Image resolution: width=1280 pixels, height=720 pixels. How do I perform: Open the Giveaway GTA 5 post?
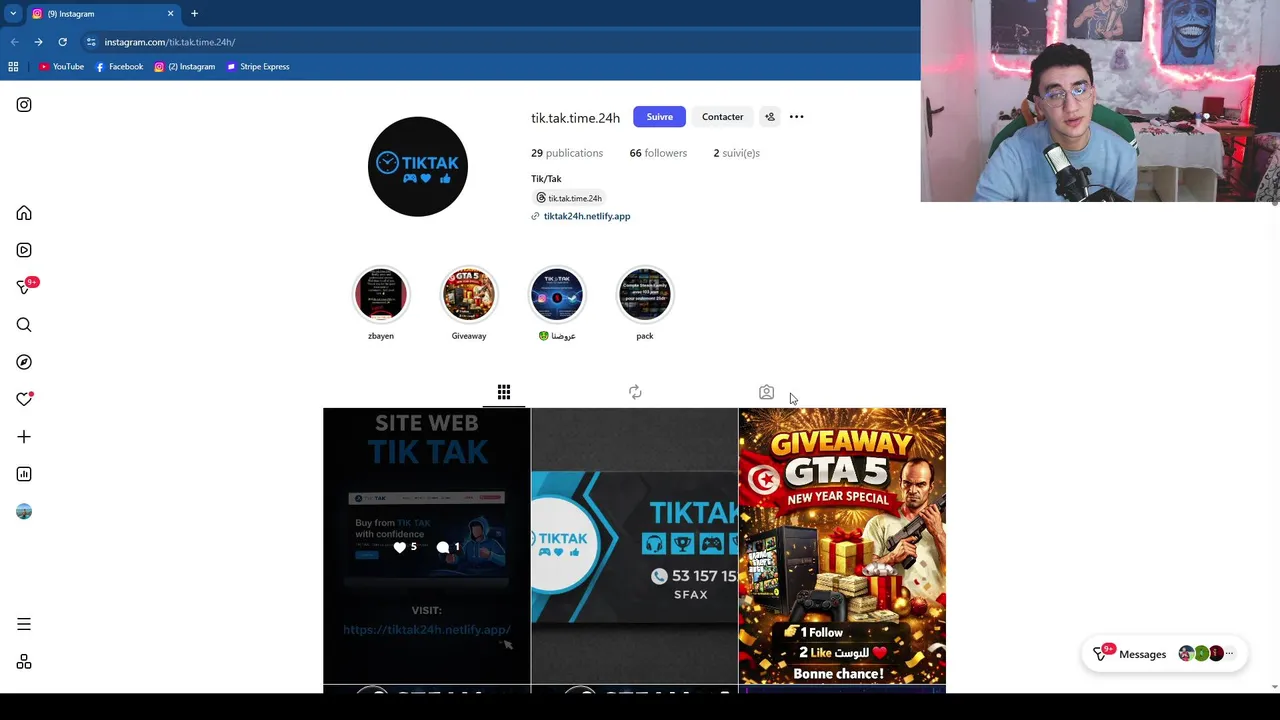click(x=842, y=546)
